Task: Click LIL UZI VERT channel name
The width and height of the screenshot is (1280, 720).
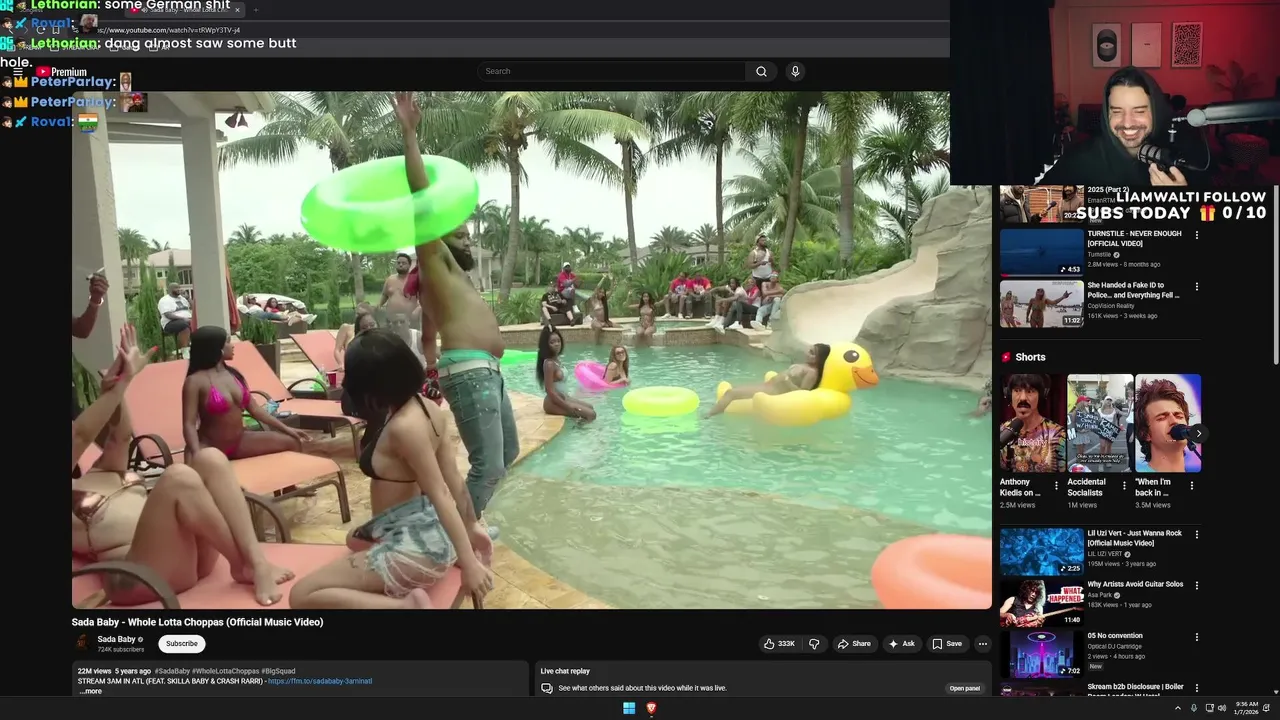Action: tap(1104, 554)
